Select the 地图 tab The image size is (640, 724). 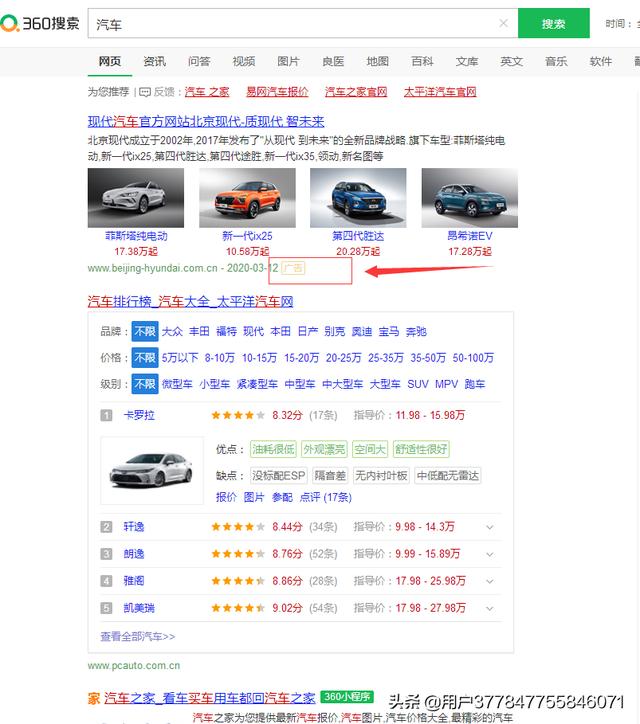pyautogui.click(x=378, y=61)
